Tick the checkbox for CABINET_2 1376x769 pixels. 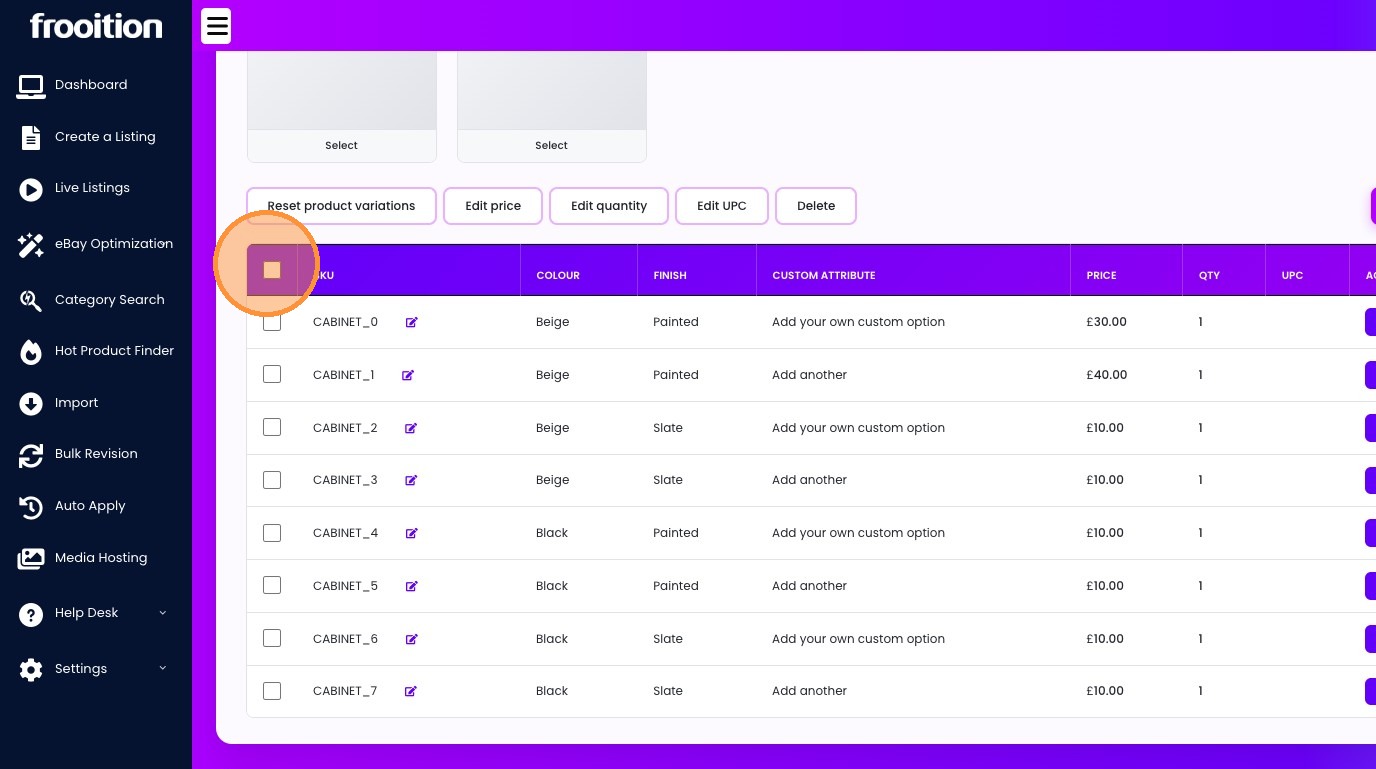coord(272,427)
